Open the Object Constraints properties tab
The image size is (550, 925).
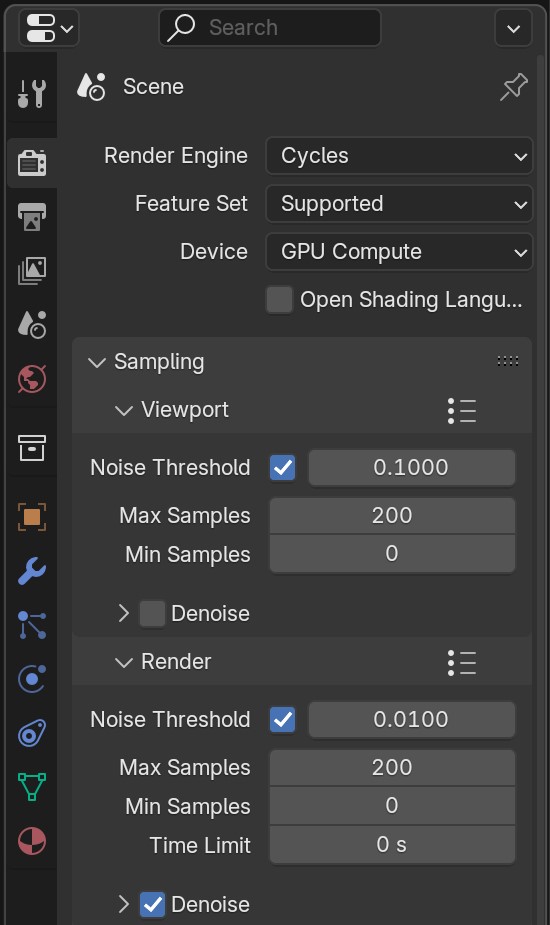(32, 733)
